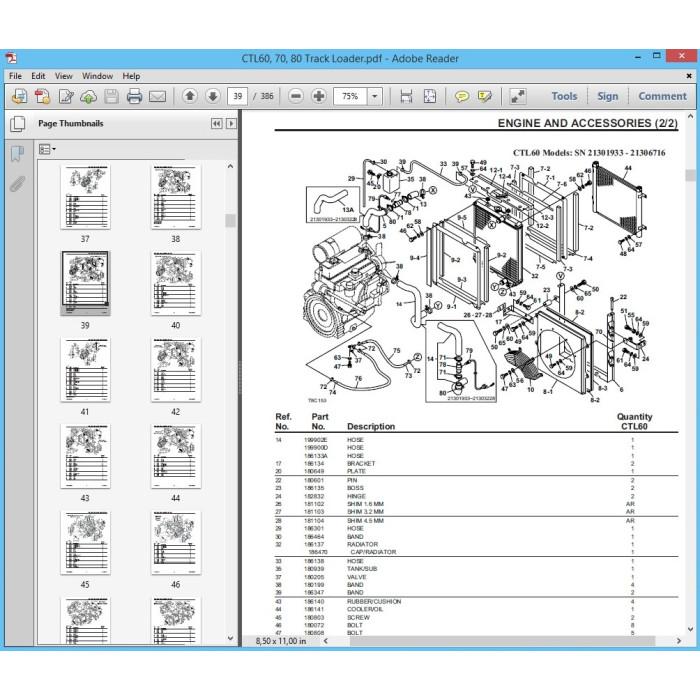Image resolution: width=700 pixels, height=700 pixels.
Task: Click the thumbnails panel scrollbar thumb
Action: (230, 221)
